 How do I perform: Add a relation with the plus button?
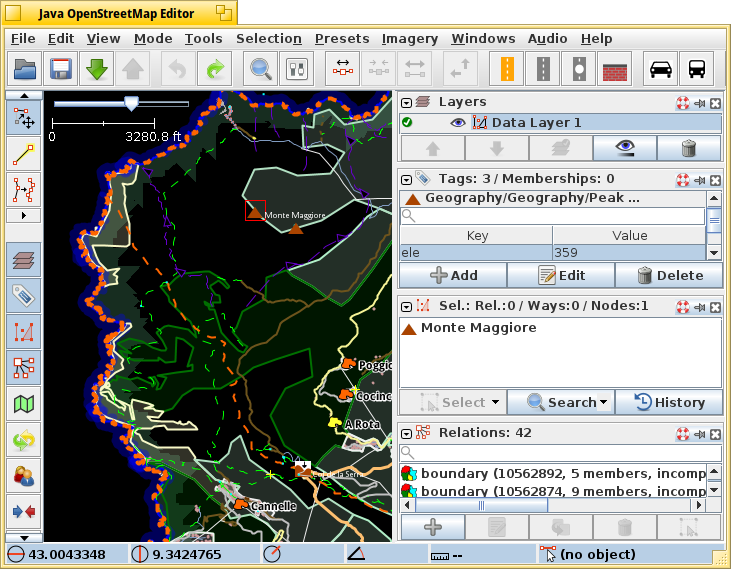[433, 527]
